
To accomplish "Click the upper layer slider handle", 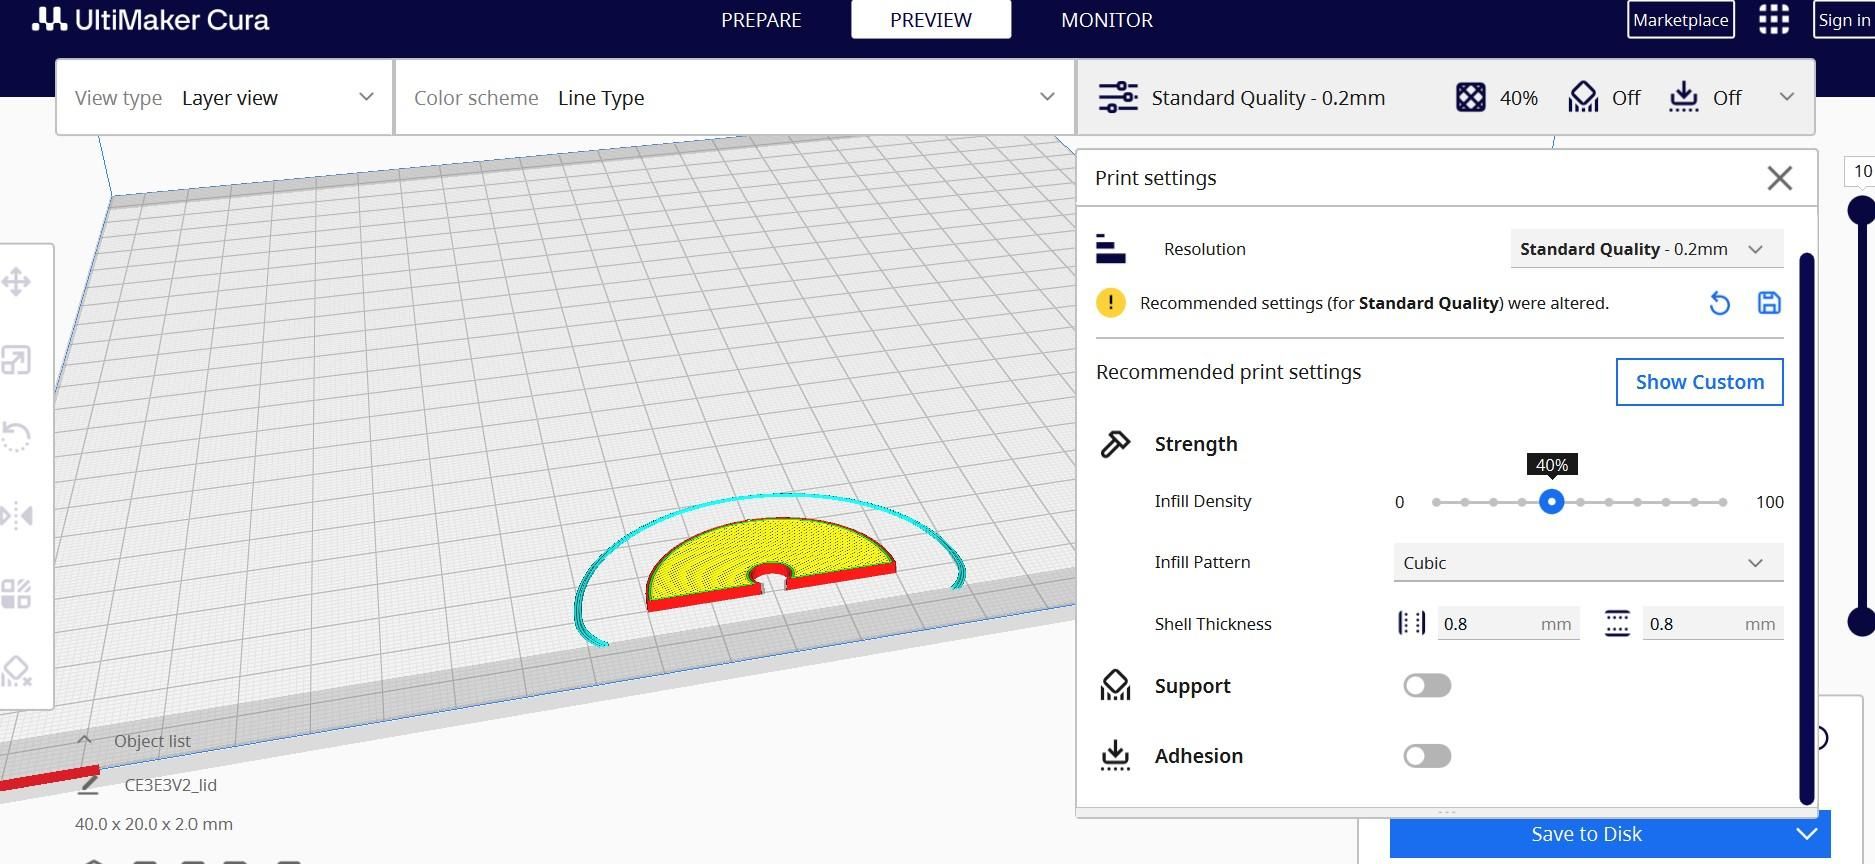I will coord(1861,210).
